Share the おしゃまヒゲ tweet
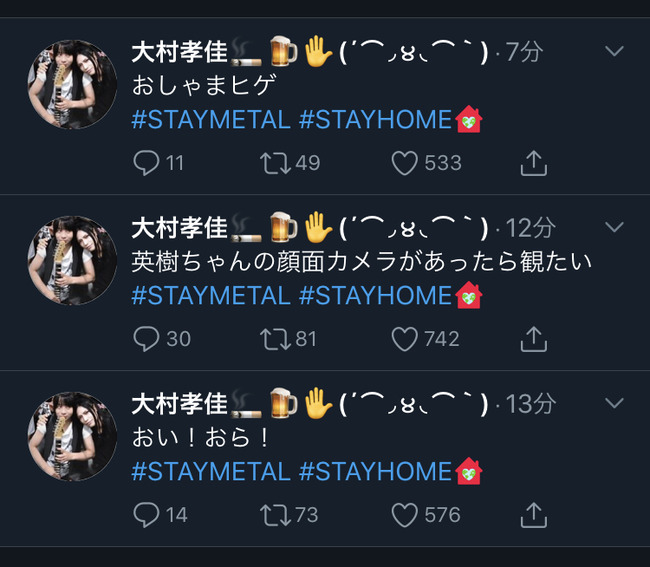The image size is (650, 567). tap(534, 163)
